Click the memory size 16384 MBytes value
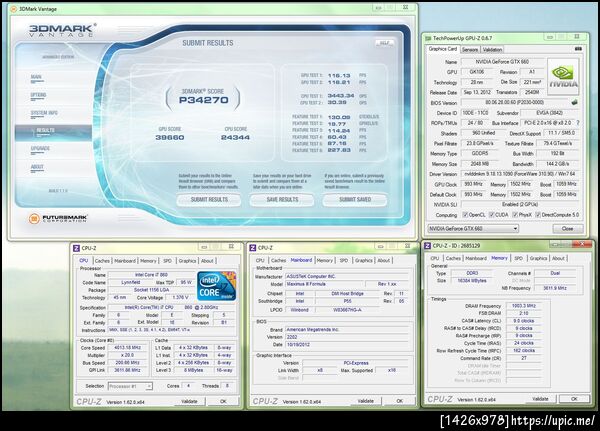600x431 pixels. pyautogui.click(x=472, y=281)
